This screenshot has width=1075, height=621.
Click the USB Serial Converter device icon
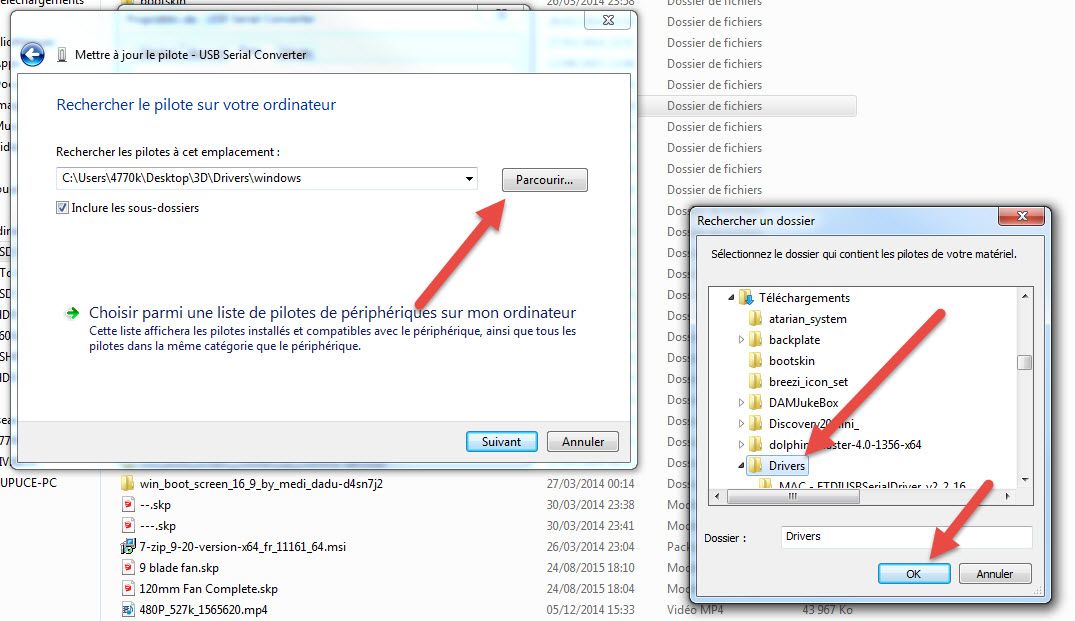pos(62,55)
